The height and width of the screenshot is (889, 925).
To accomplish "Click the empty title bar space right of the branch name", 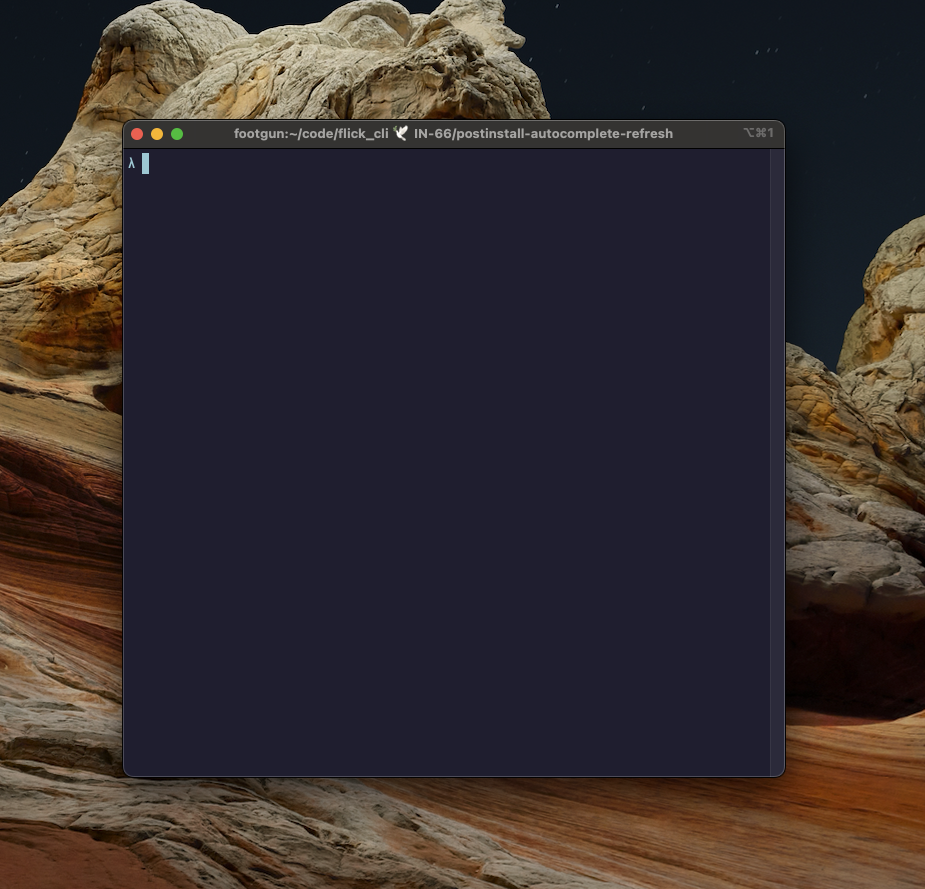I will 706,134.
